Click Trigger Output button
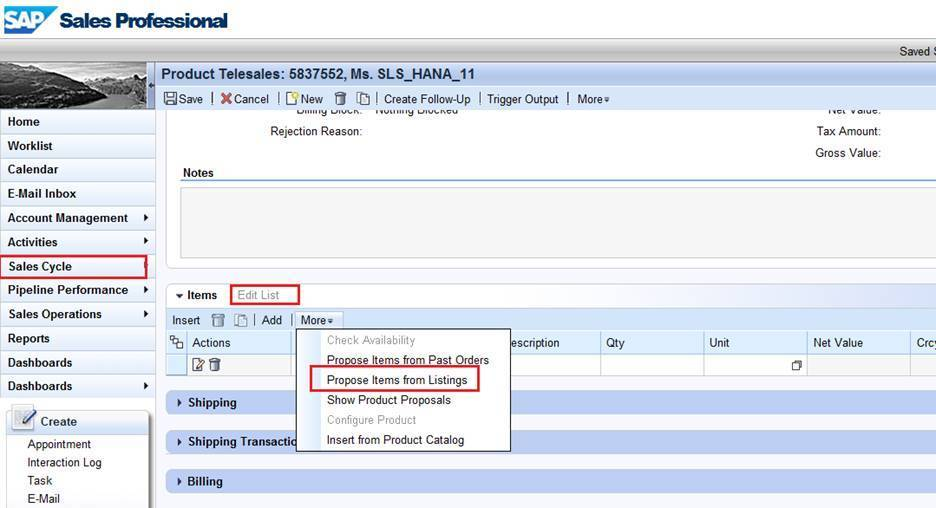 (x=522, y=99)
